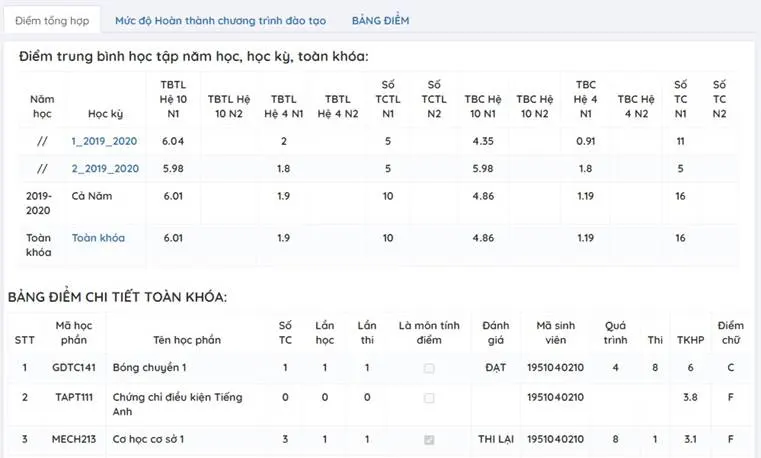Open semester link 2_2019_2020
The height and width of the screenshot is (458, 761).
point(105,168)
